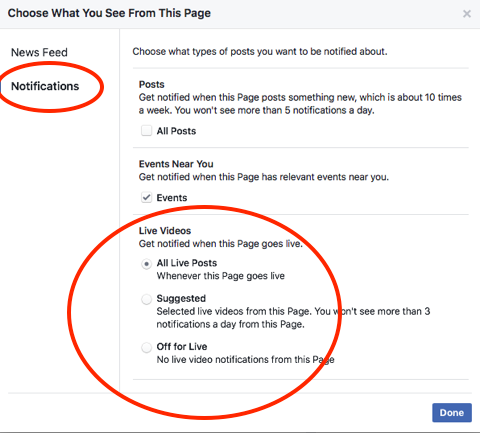Click the 'All Posts' label text
Viewport: 480px width, 433px height.
coord(176,131)
